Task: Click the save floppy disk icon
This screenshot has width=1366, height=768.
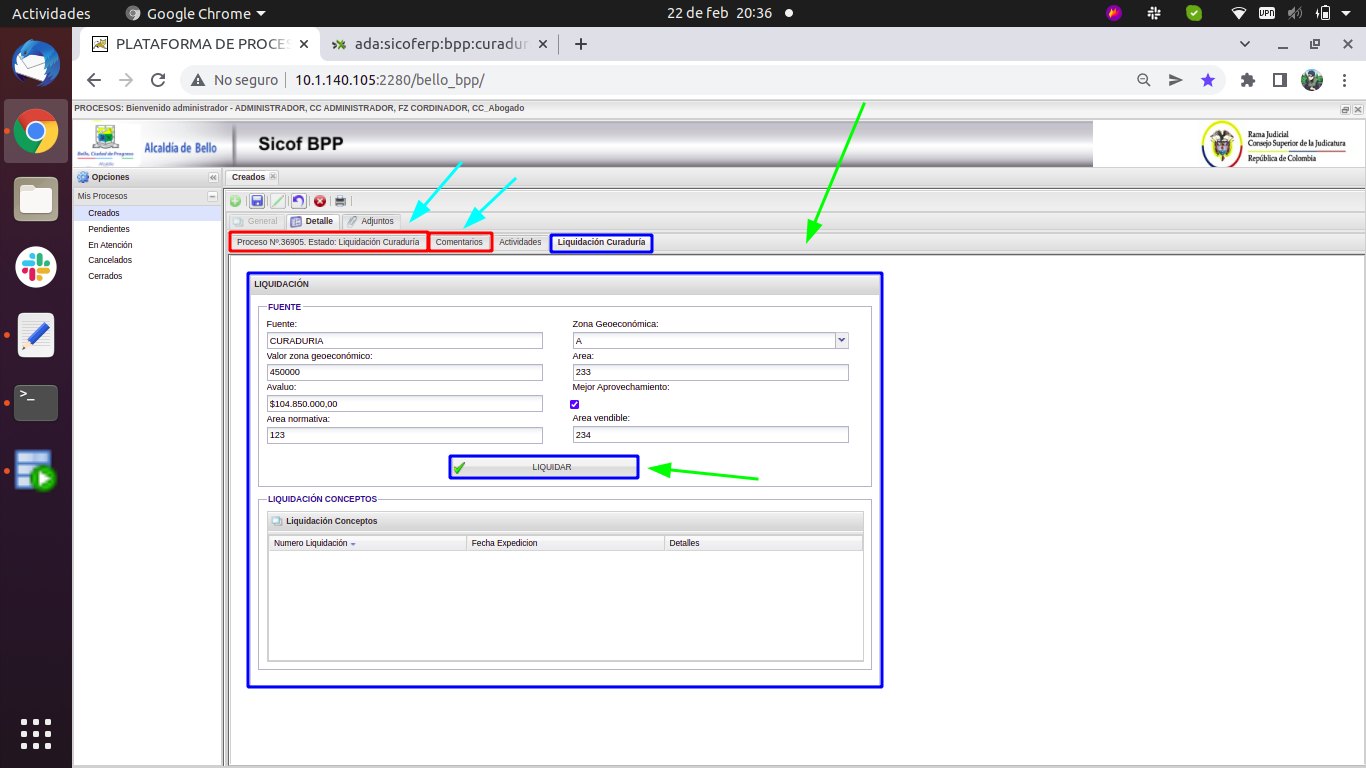Action: pyautogui.click(x=257, y=201)
